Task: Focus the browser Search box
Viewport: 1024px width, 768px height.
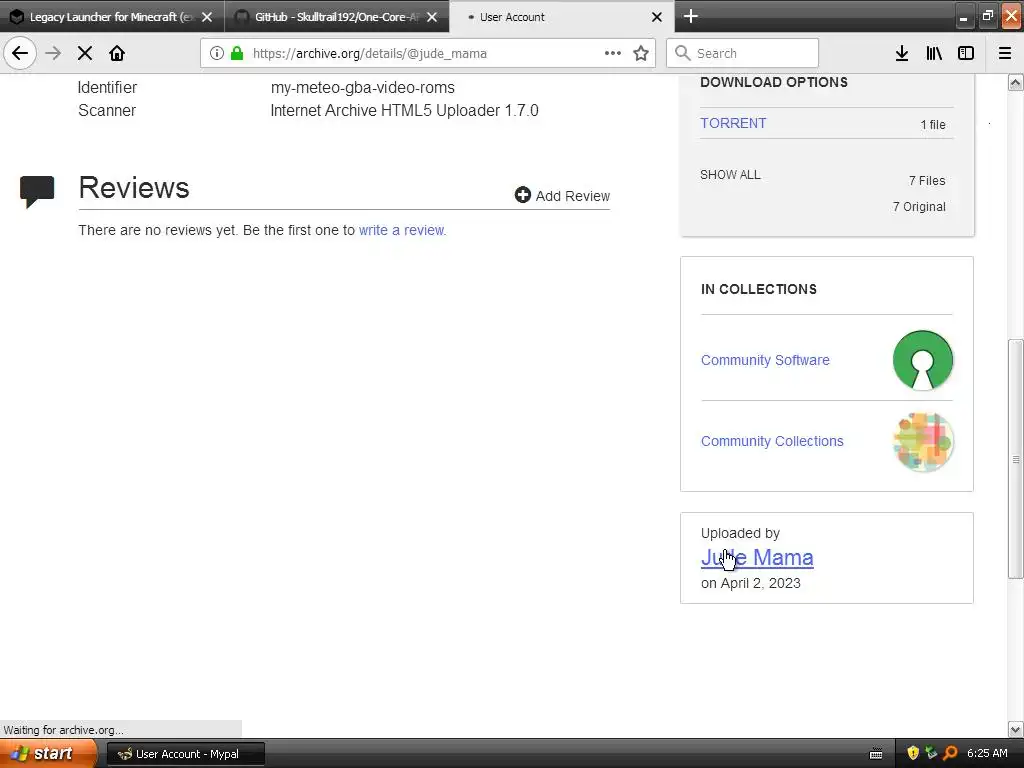Action: pyautogui.click(x=742, y=53)
